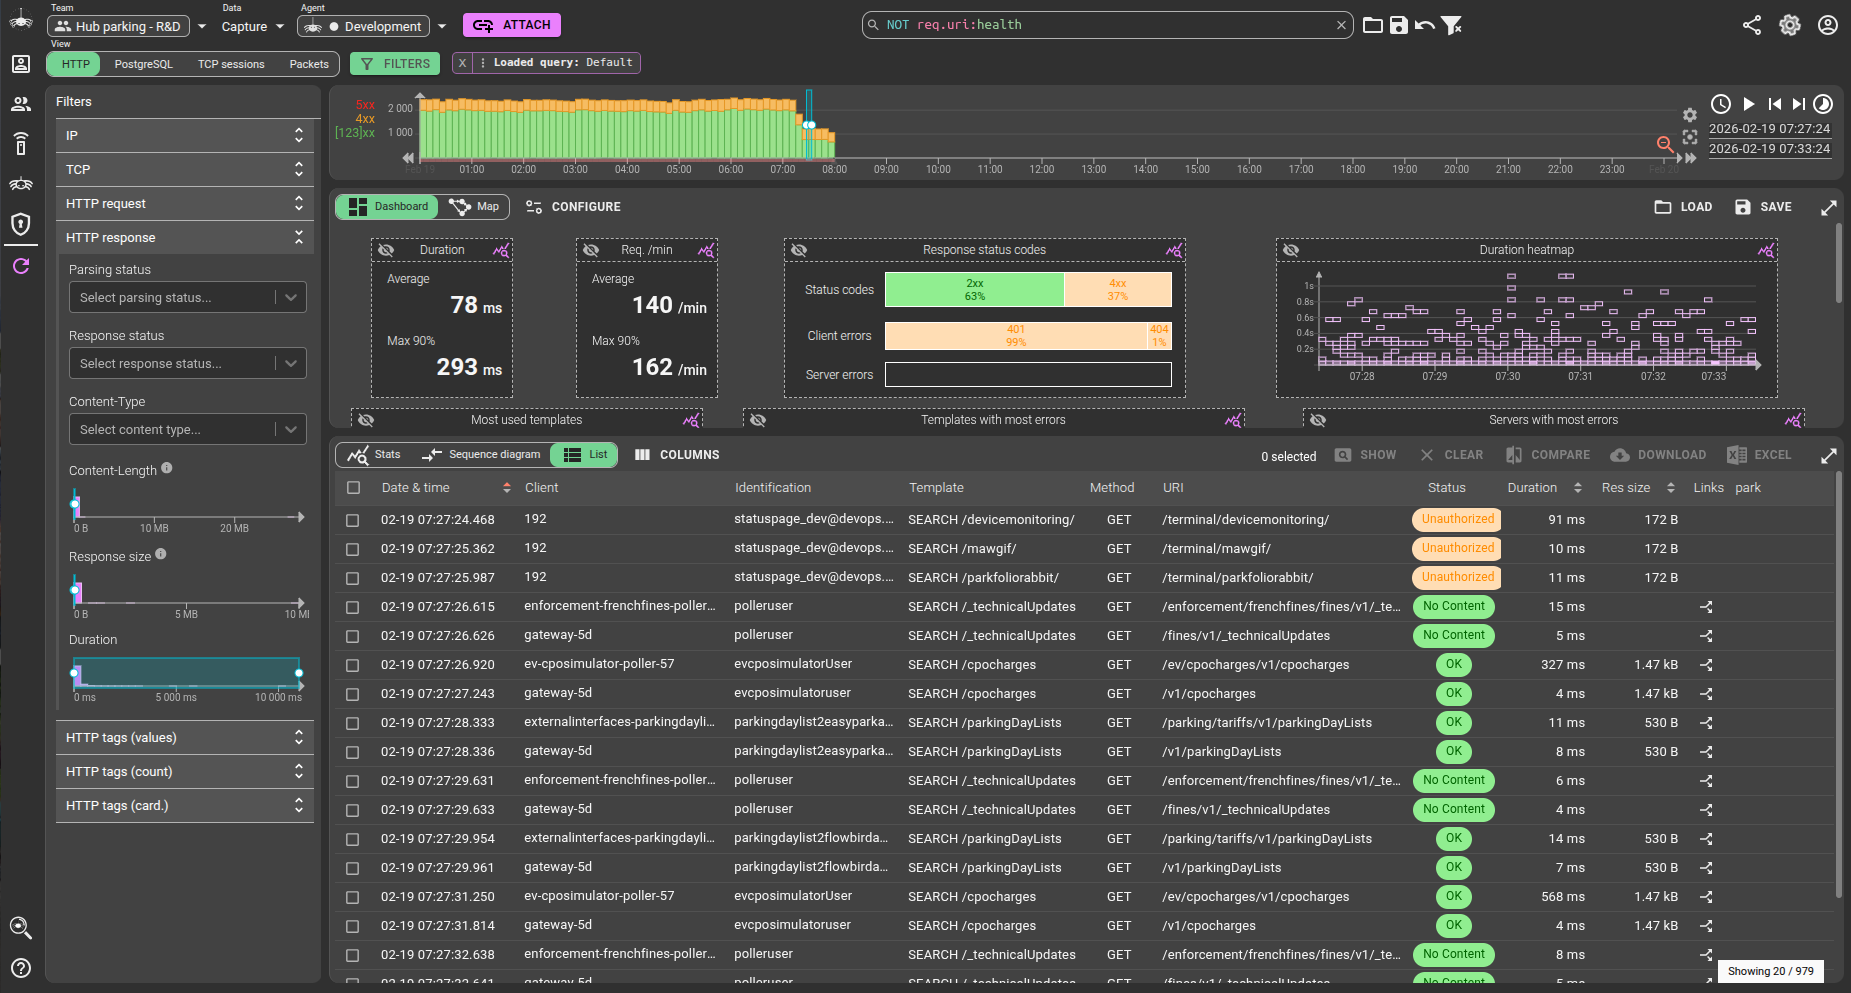Open the Select parsing status dropdown
This screenshot has height=993, width=1851.
186,297
